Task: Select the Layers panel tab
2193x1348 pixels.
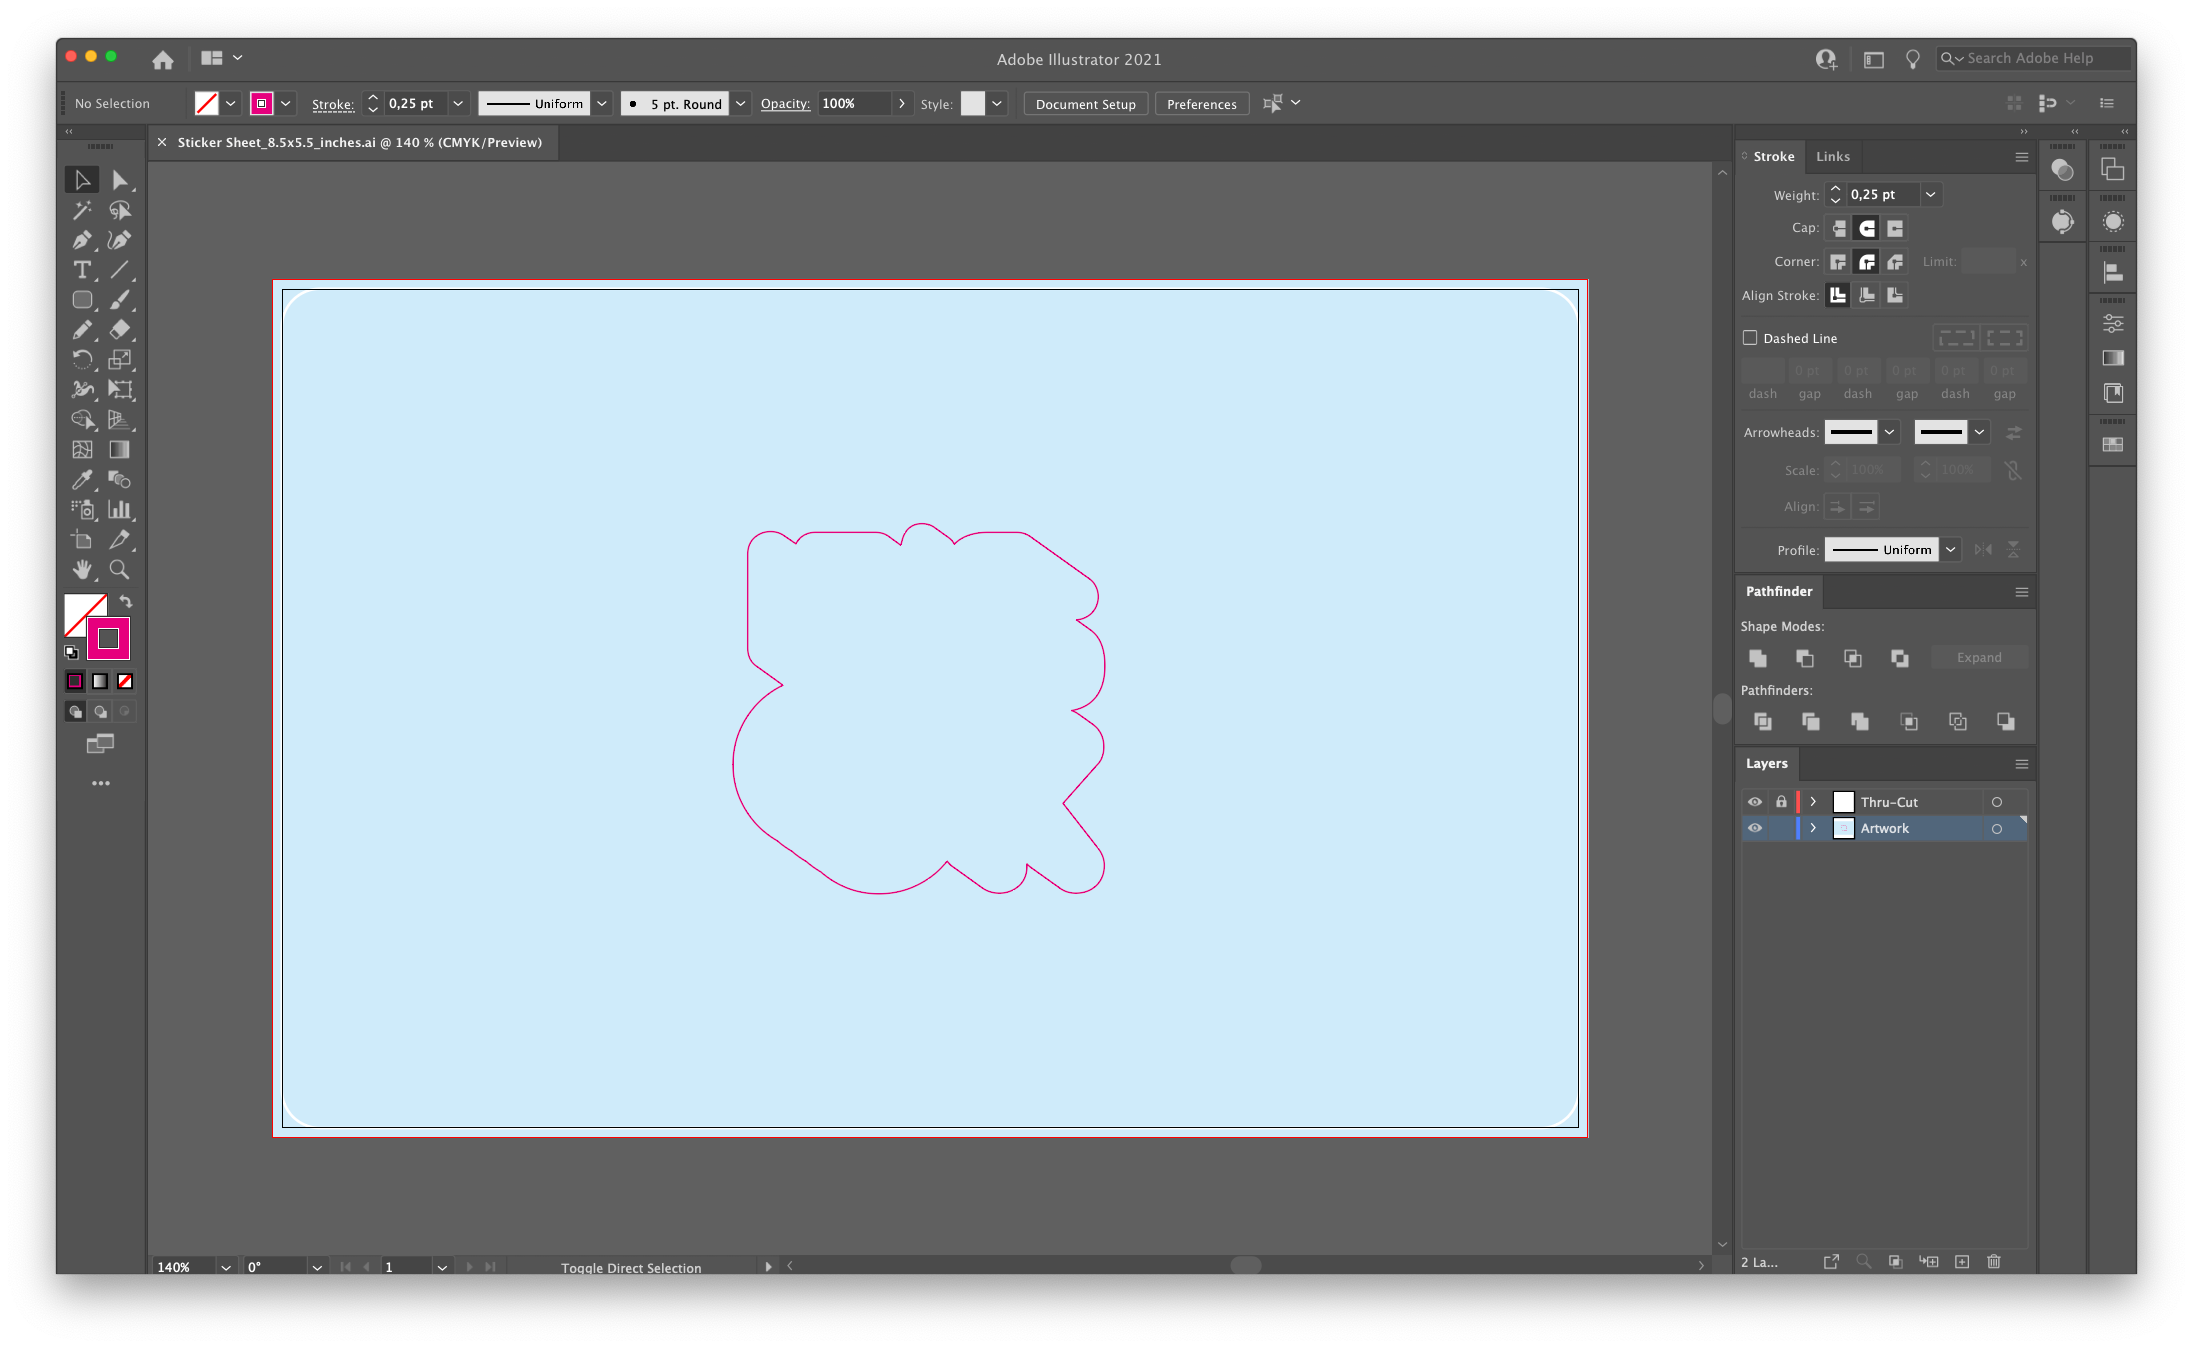Action: (1766, 764)
